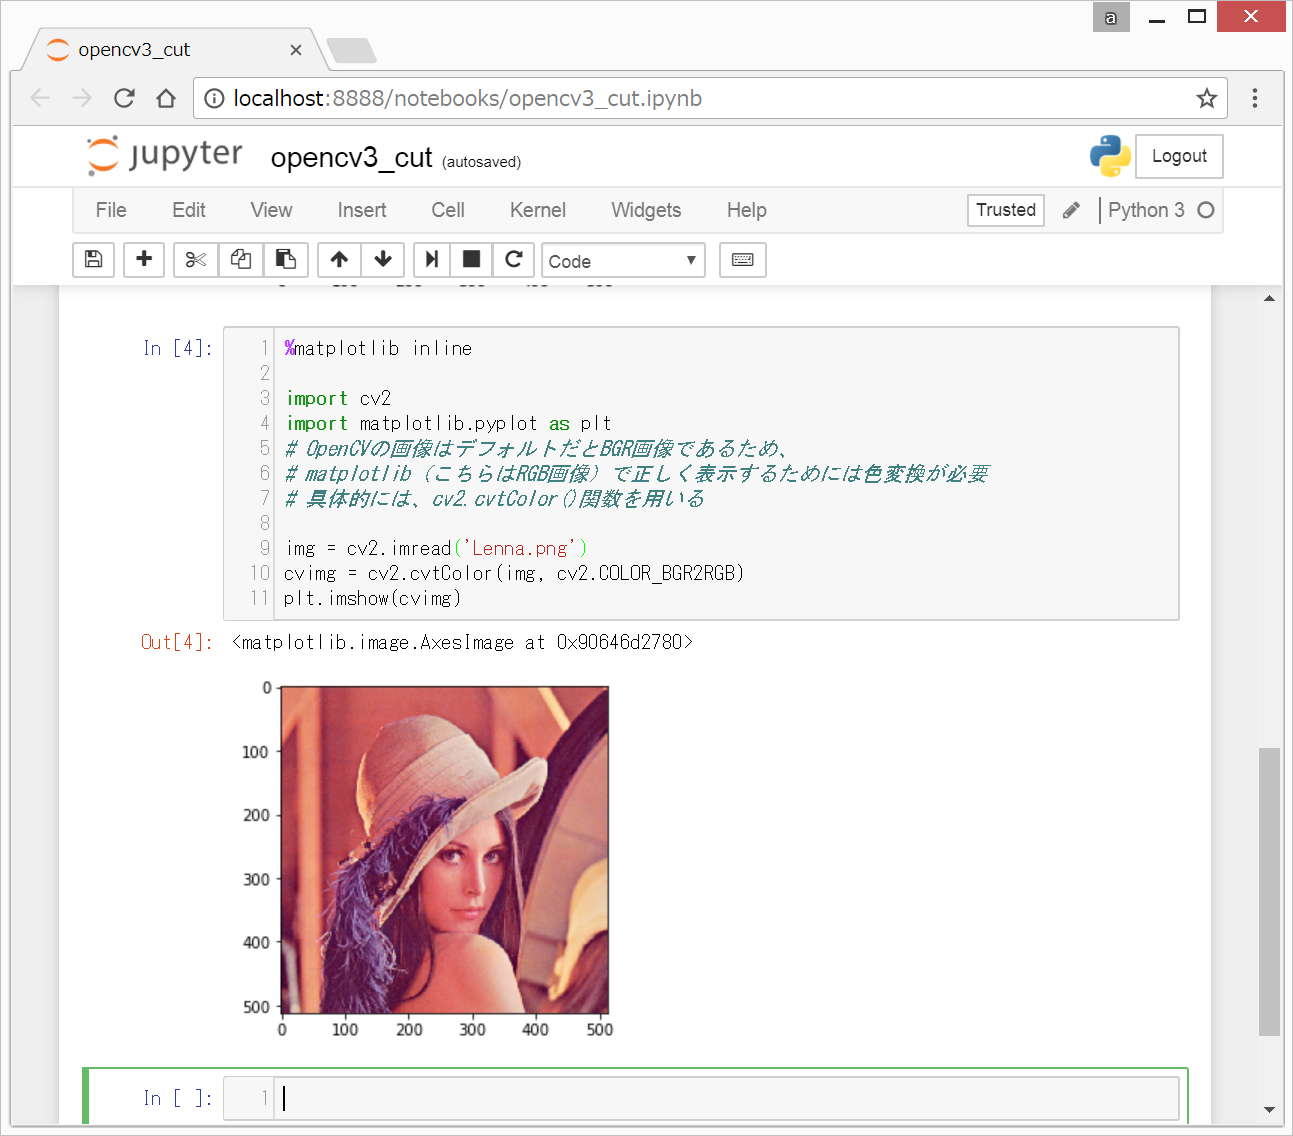Go back in the browser
Screen dimensions: 1293x1136
click(40, 98)
